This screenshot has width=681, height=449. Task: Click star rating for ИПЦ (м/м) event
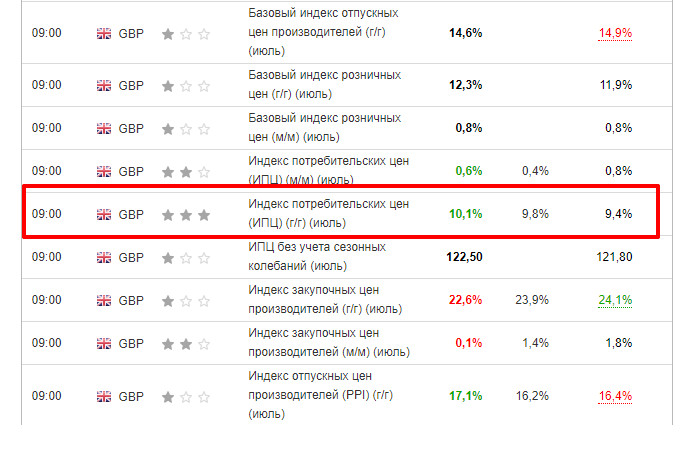pyautogui.click(x=186, y=171)
